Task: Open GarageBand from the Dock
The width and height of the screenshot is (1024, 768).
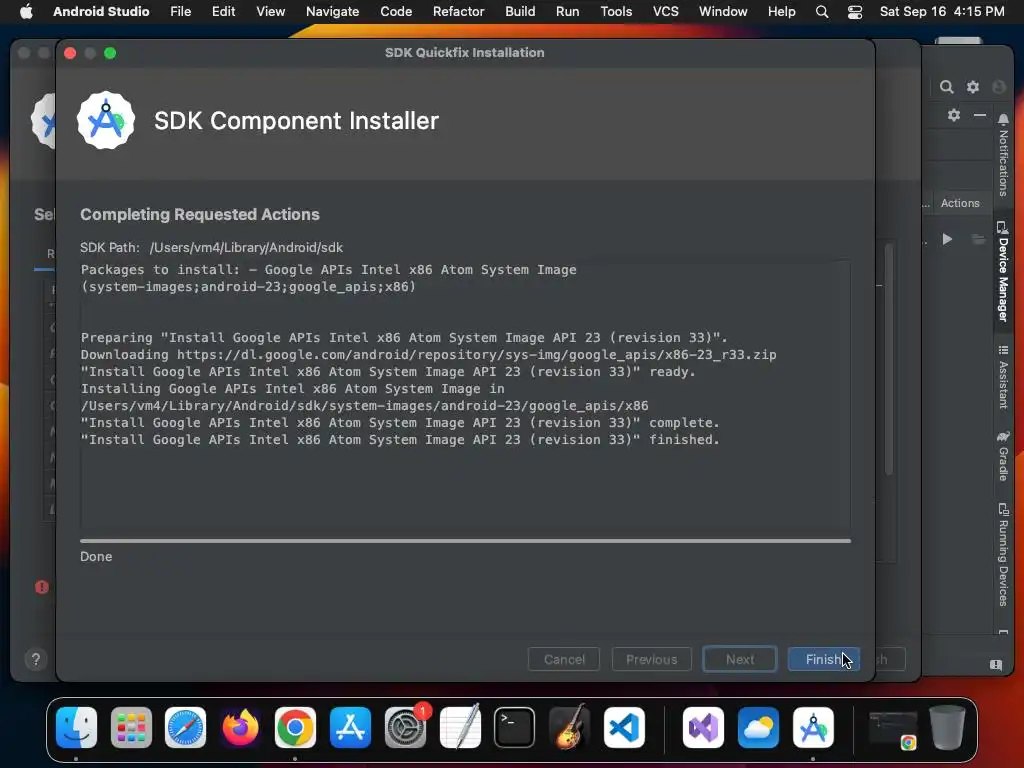Action: point(569,728)
